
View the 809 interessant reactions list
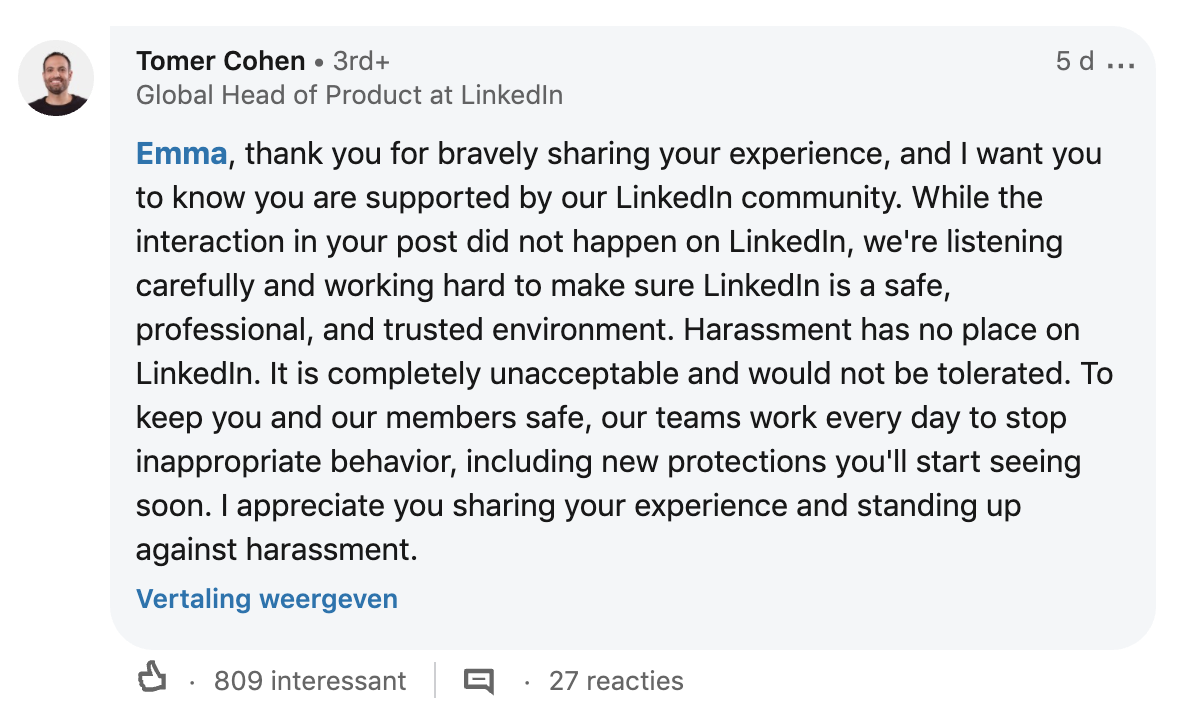pos(310,681)
